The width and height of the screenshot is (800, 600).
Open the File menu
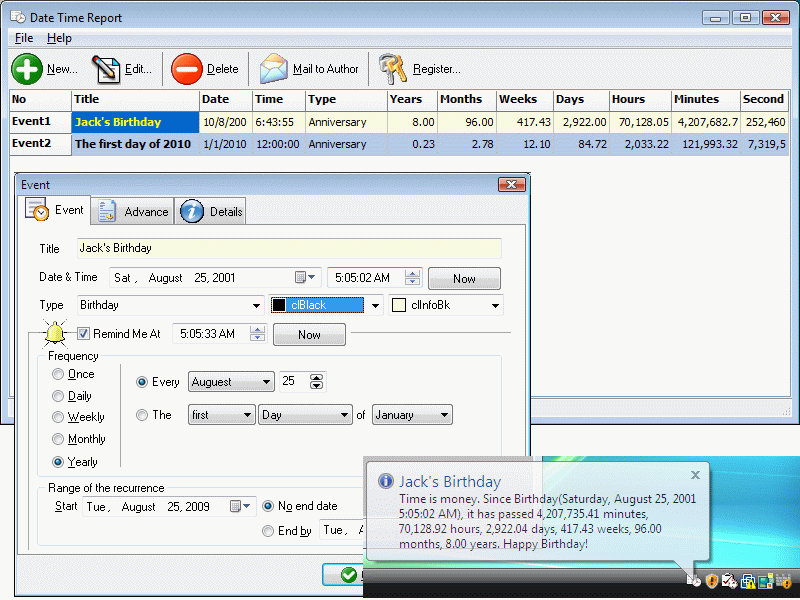coord(23,38)
